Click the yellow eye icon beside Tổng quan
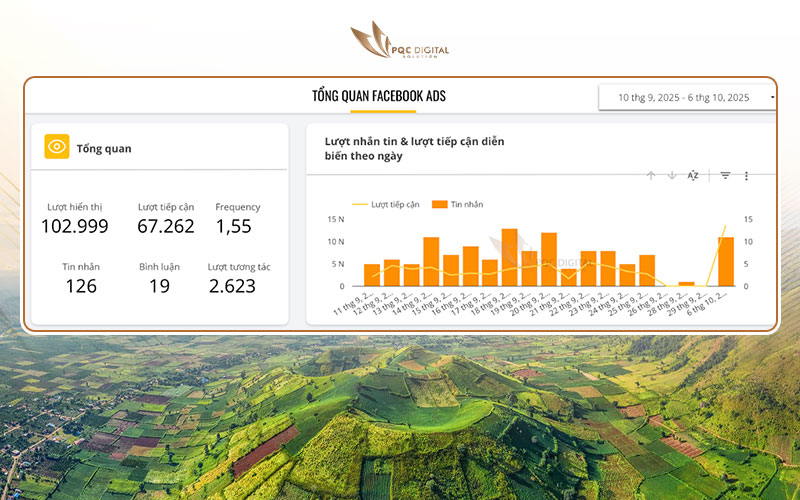This screenshot has height=500, width=800. point(57,146)
